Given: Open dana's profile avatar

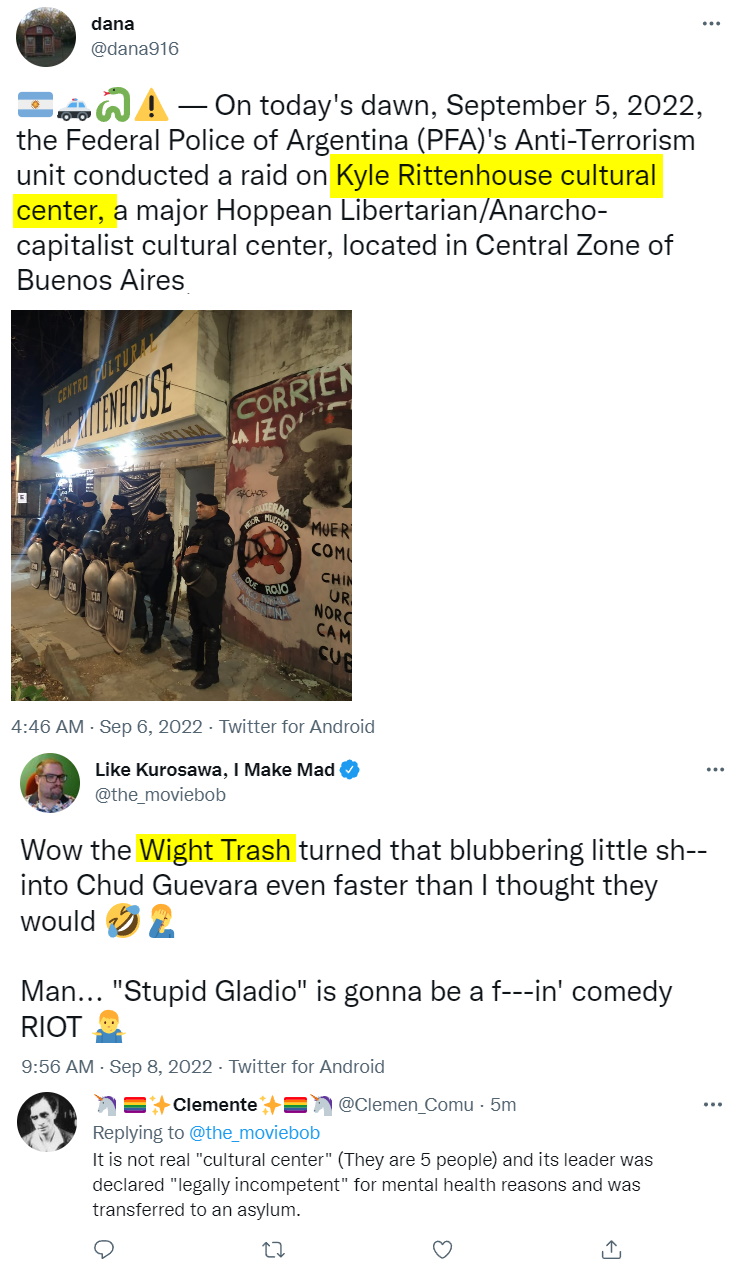Looking at the screenshot, I should 46,36.
